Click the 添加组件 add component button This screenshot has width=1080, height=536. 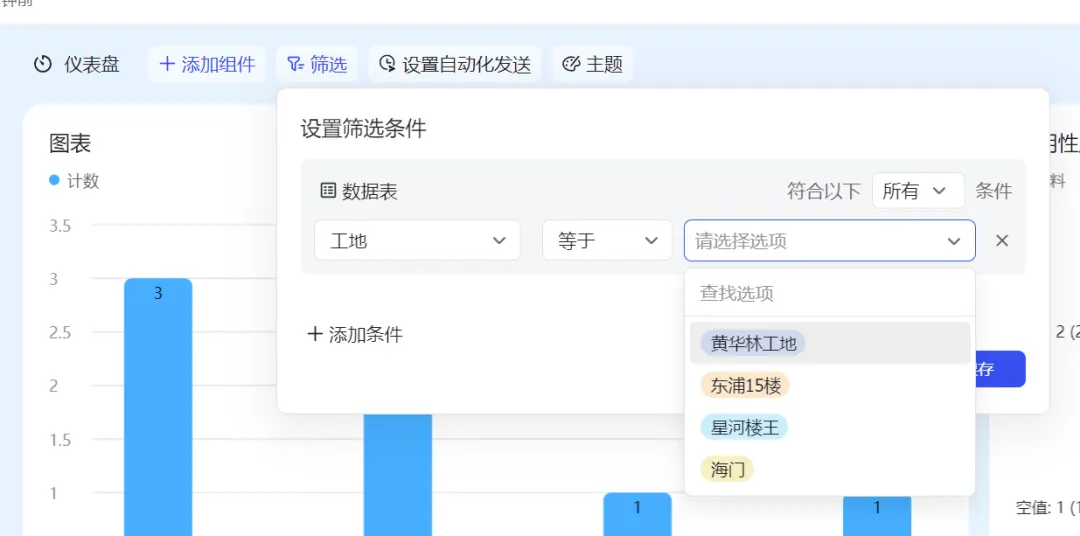tap(207, 65)
